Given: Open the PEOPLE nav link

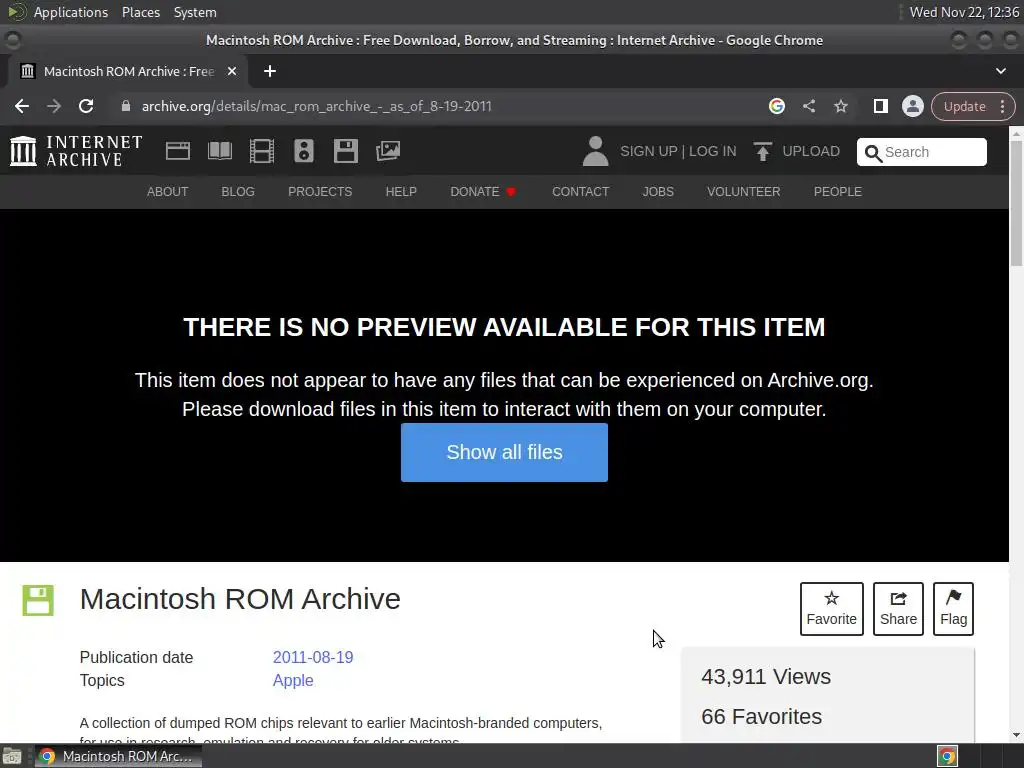Looking at the screenshot, I should (x=837, y=191).
